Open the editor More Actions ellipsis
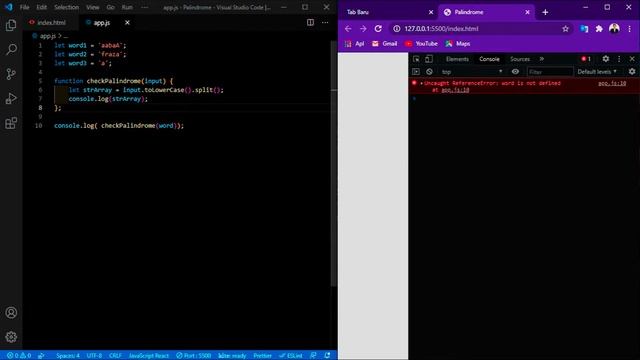The image size is (640, 360). click(325, 22)
